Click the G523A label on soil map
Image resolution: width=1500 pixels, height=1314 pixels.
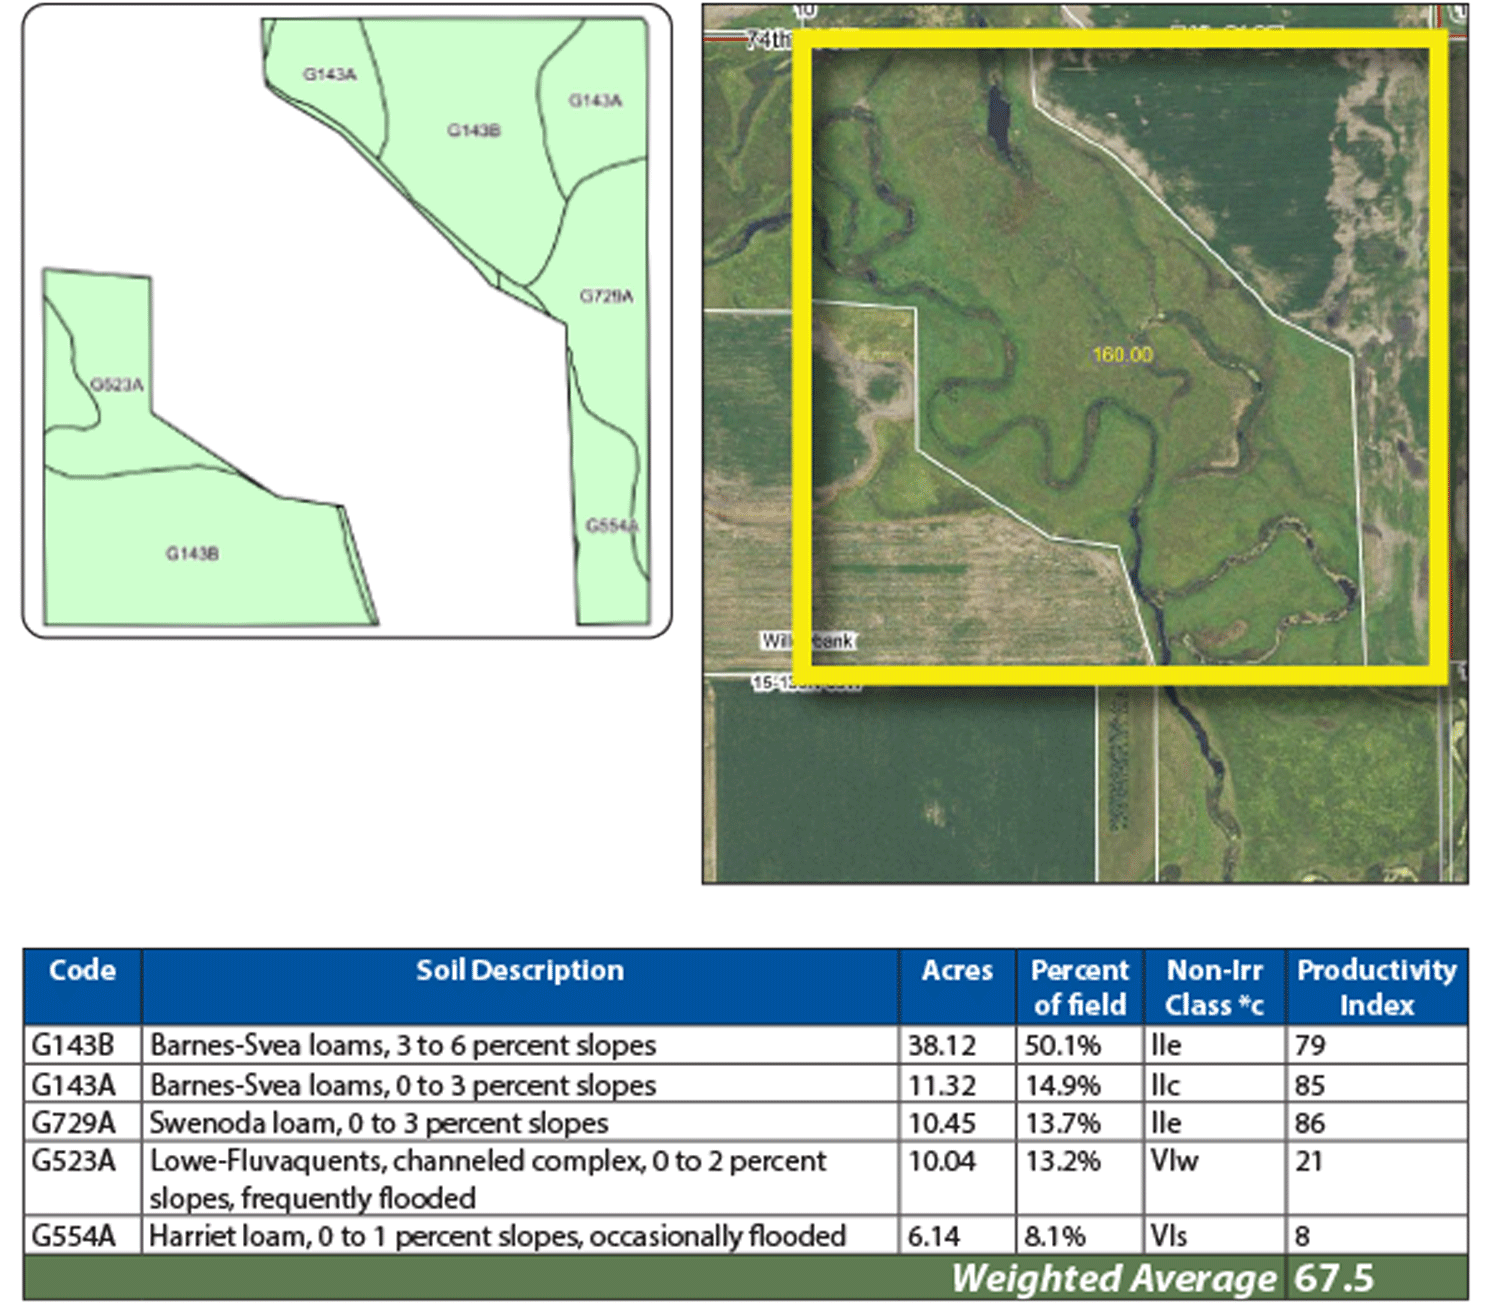coord(117,385)
